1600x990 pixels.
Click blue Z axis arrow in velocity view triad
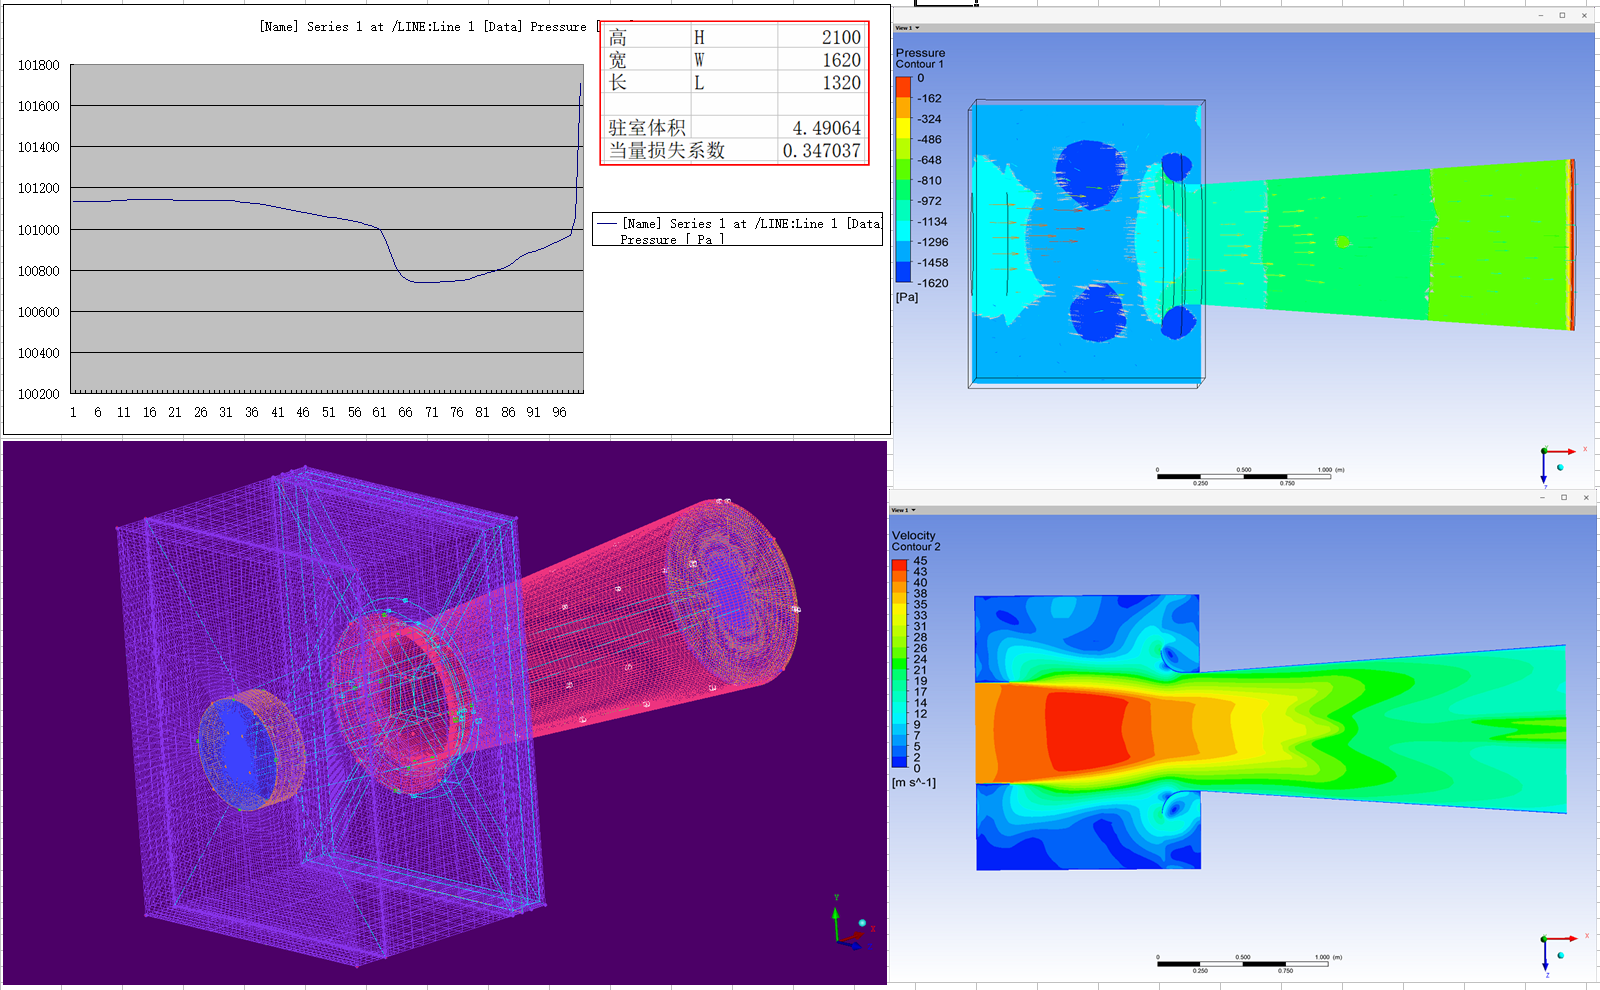coord(1545,962)
